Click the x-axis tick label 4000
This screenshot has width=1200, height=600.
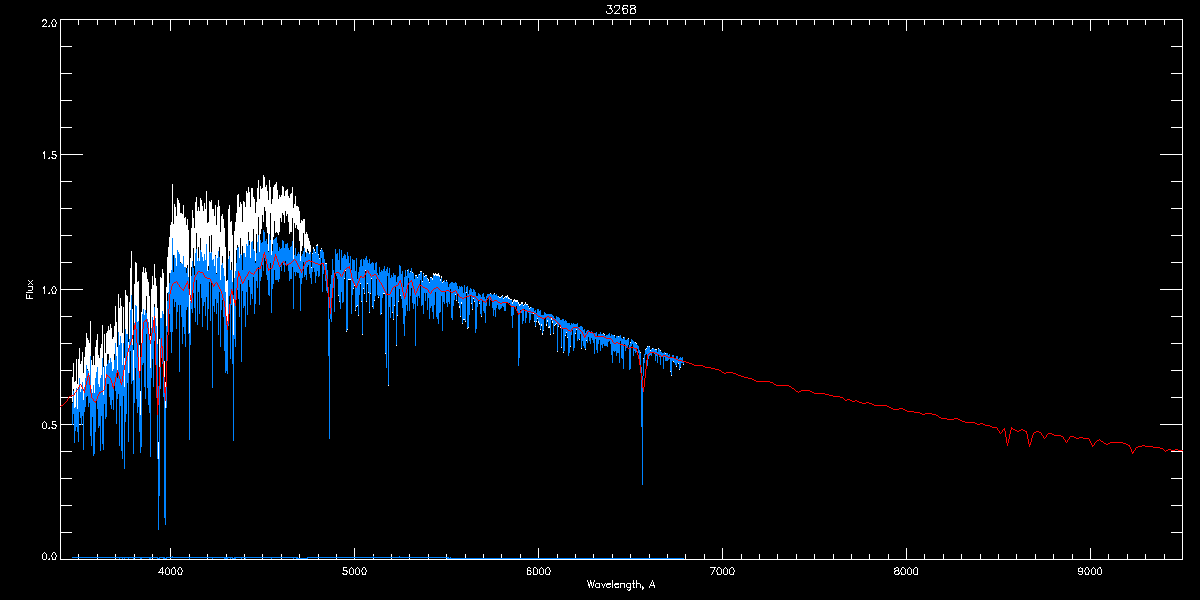coord(170,572)
